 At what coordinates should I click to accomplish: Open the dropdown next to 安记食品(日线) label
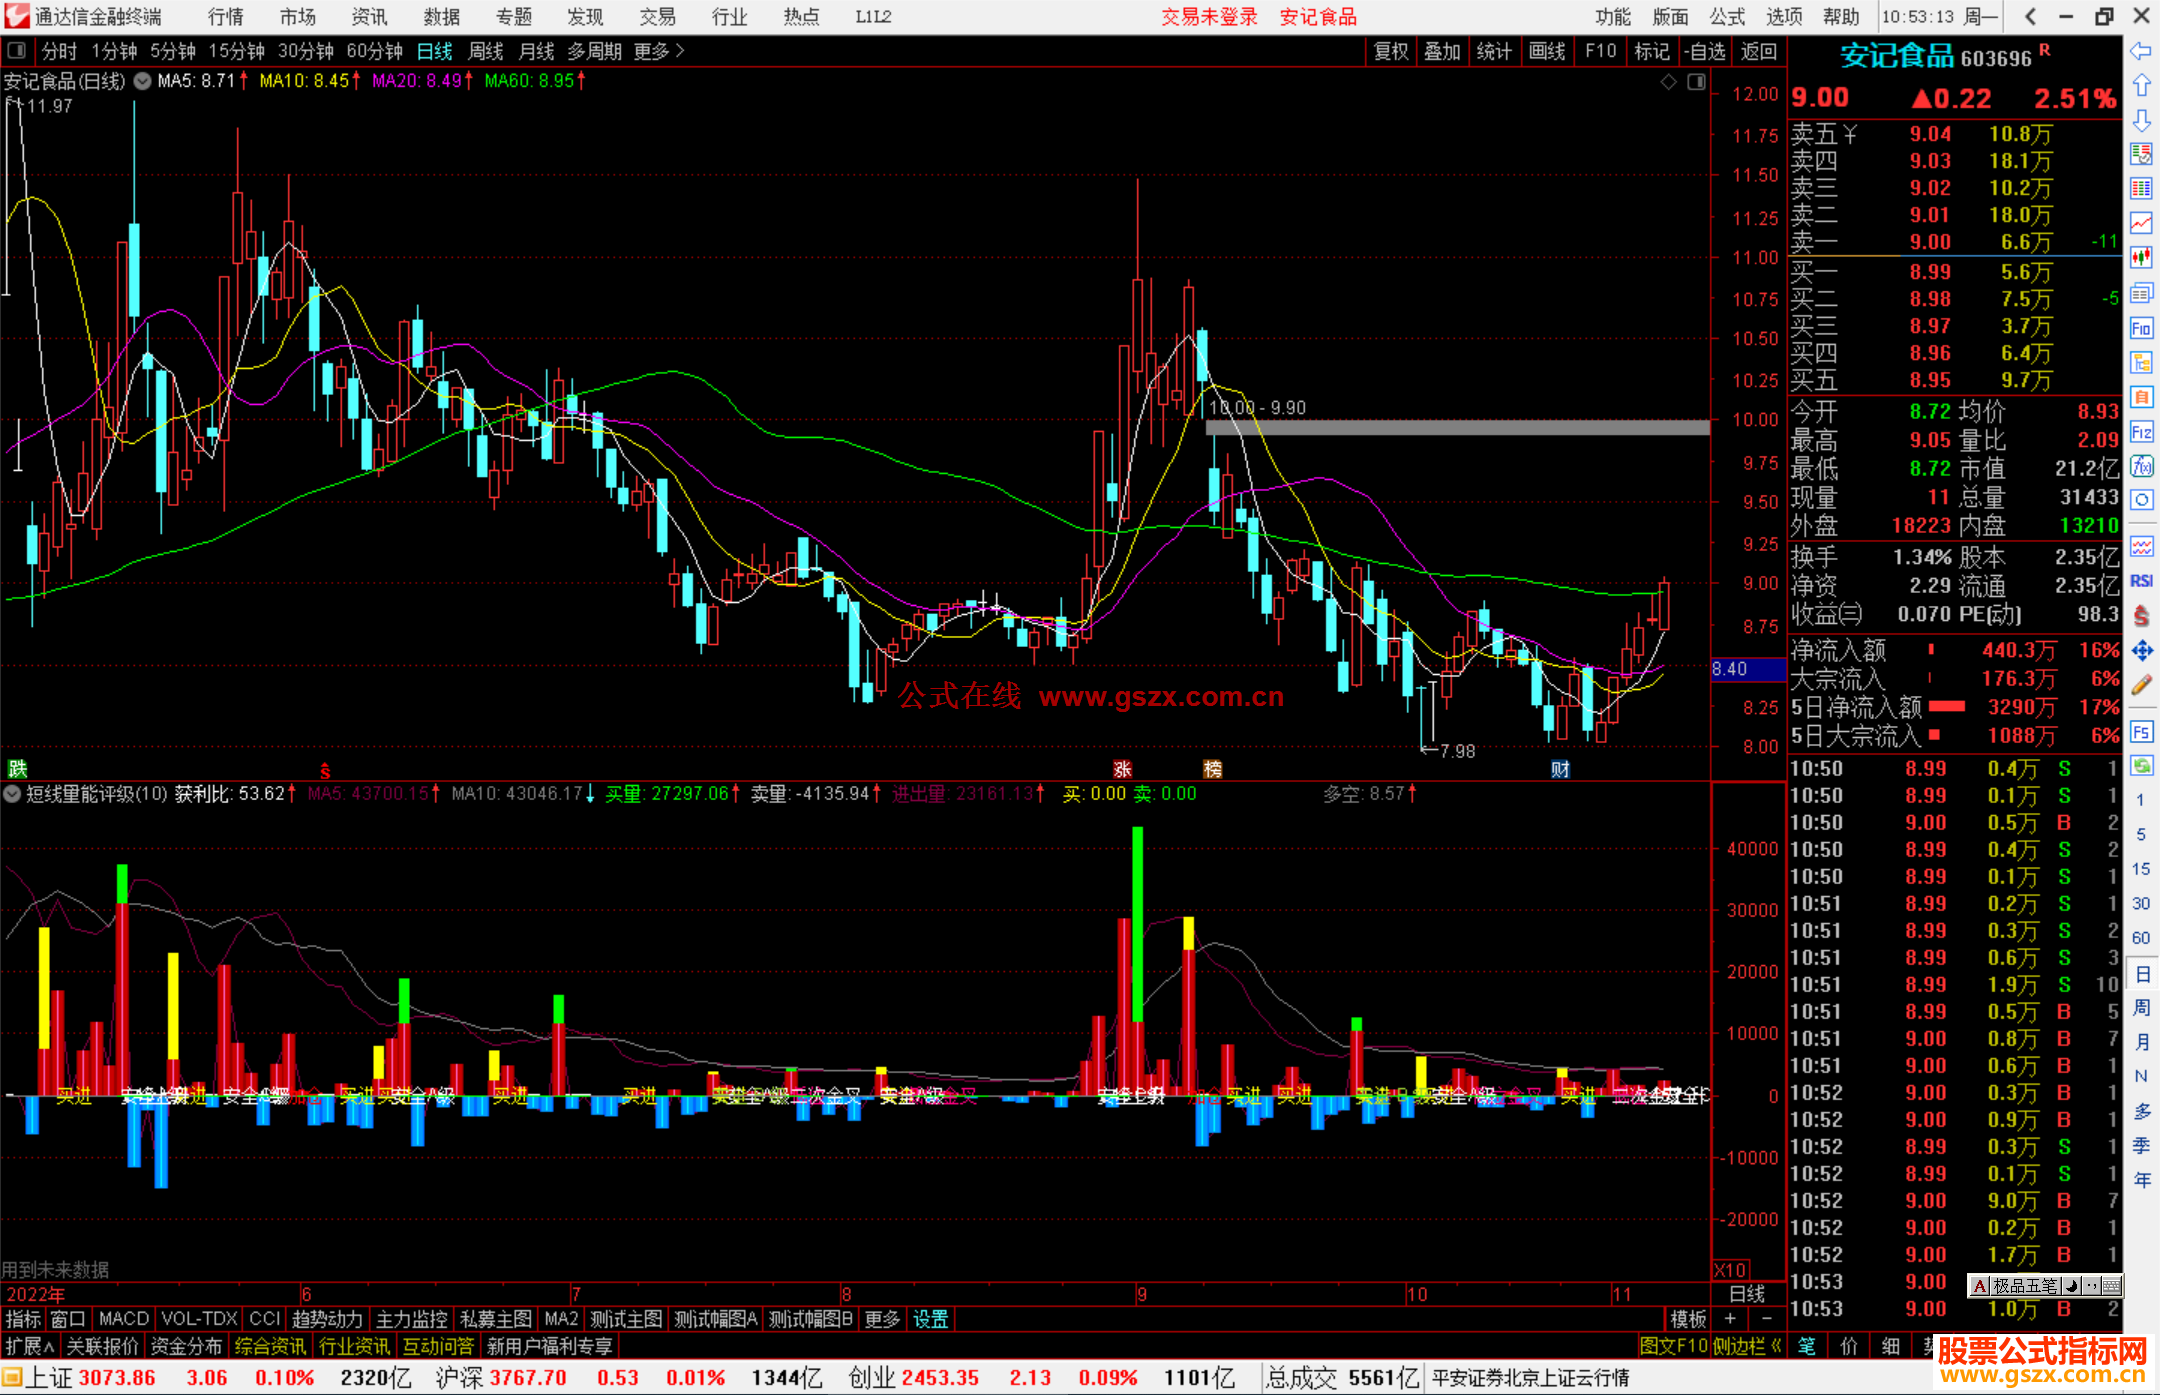click(143, 81)
